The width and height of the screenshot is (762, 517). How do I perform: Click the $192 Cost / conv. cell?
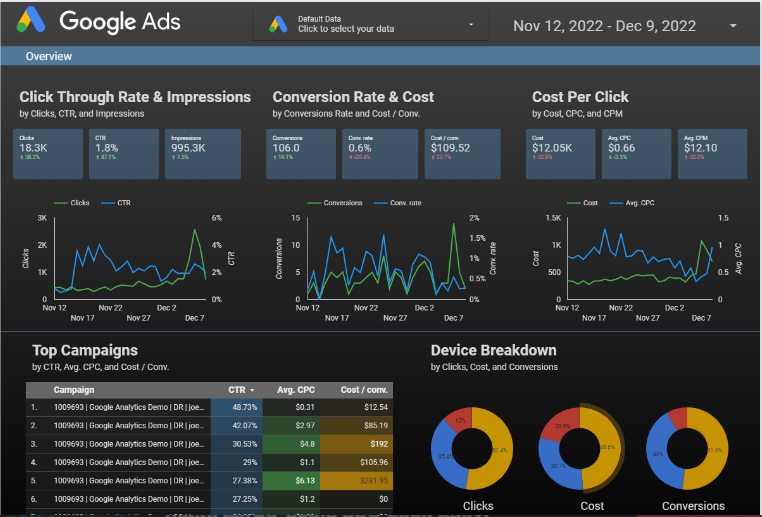pos(356,444)
